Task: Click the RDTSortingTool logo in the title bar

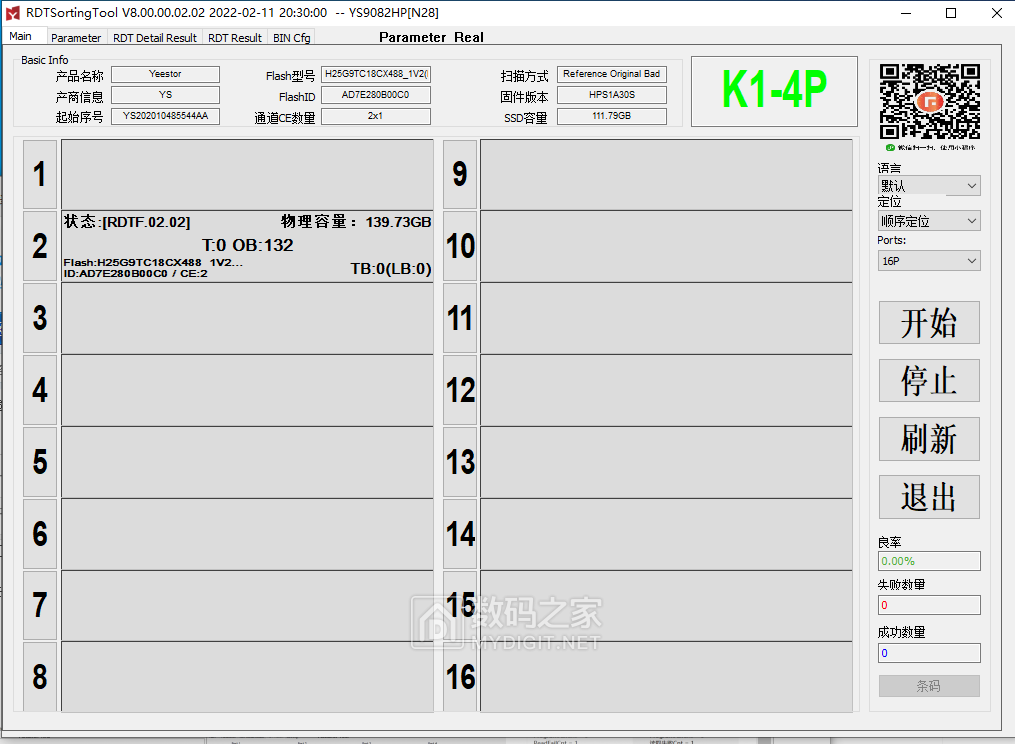Action: (x=12, y=13)
